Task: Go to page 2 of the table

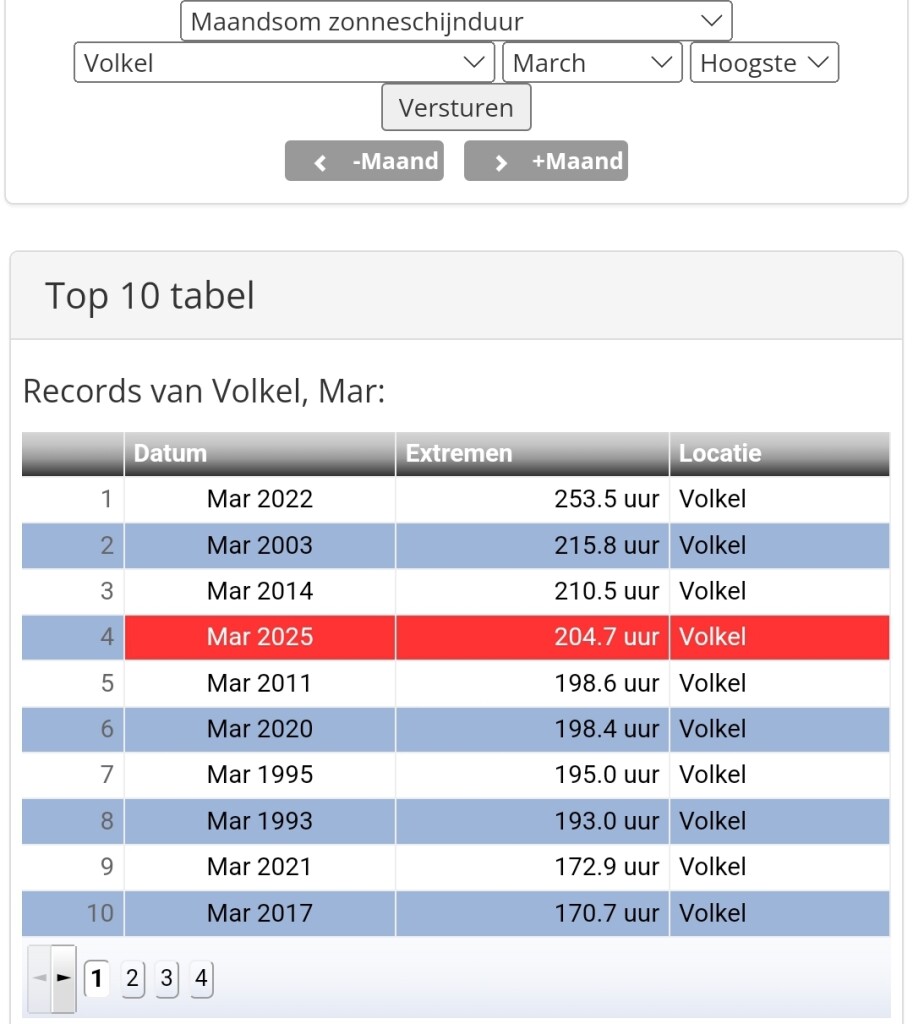Action: point(132,978)
